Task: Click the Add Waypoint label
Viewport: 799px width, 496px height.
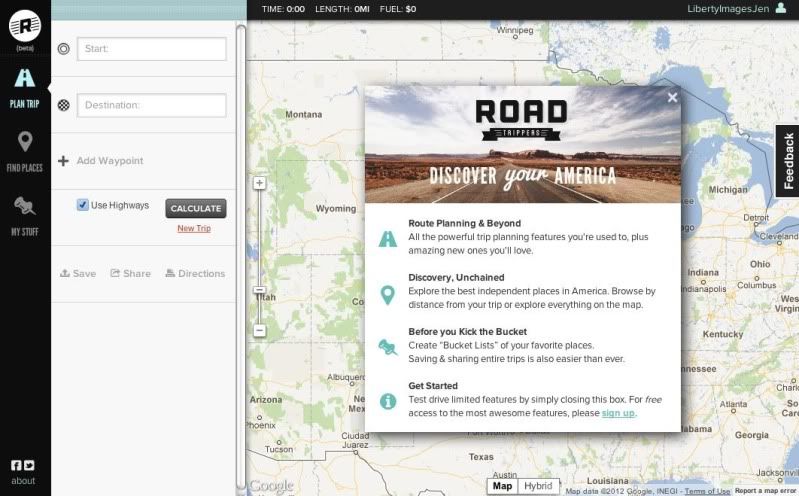Action: [110, 161]
